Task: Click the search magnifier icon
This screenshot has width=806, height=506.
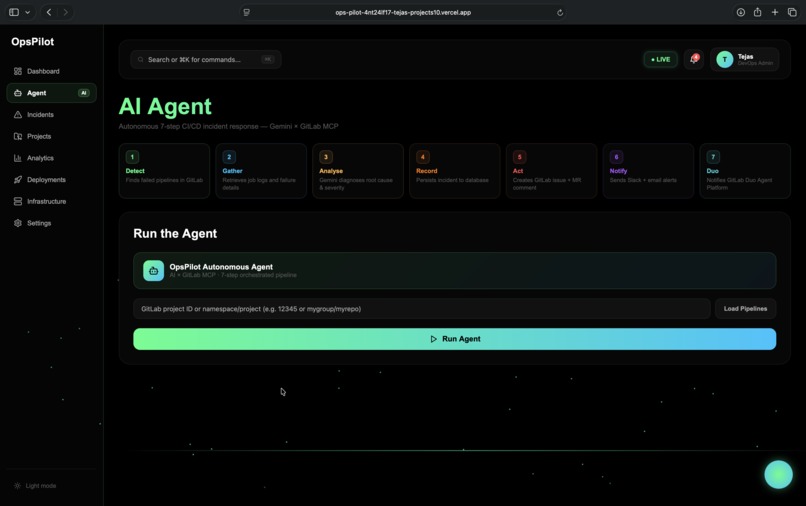Action: (x=140, y=60)
